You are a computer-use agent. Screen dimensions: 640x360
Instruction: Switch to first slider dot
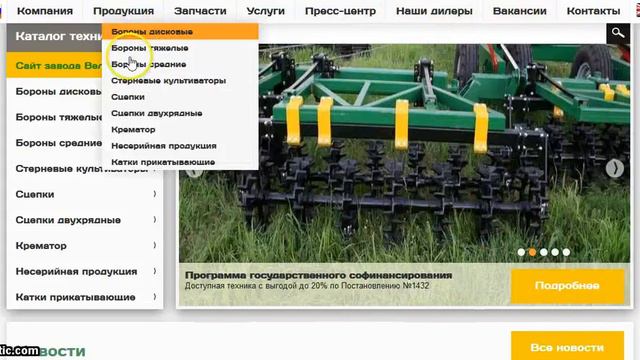[x=521, y=252]
